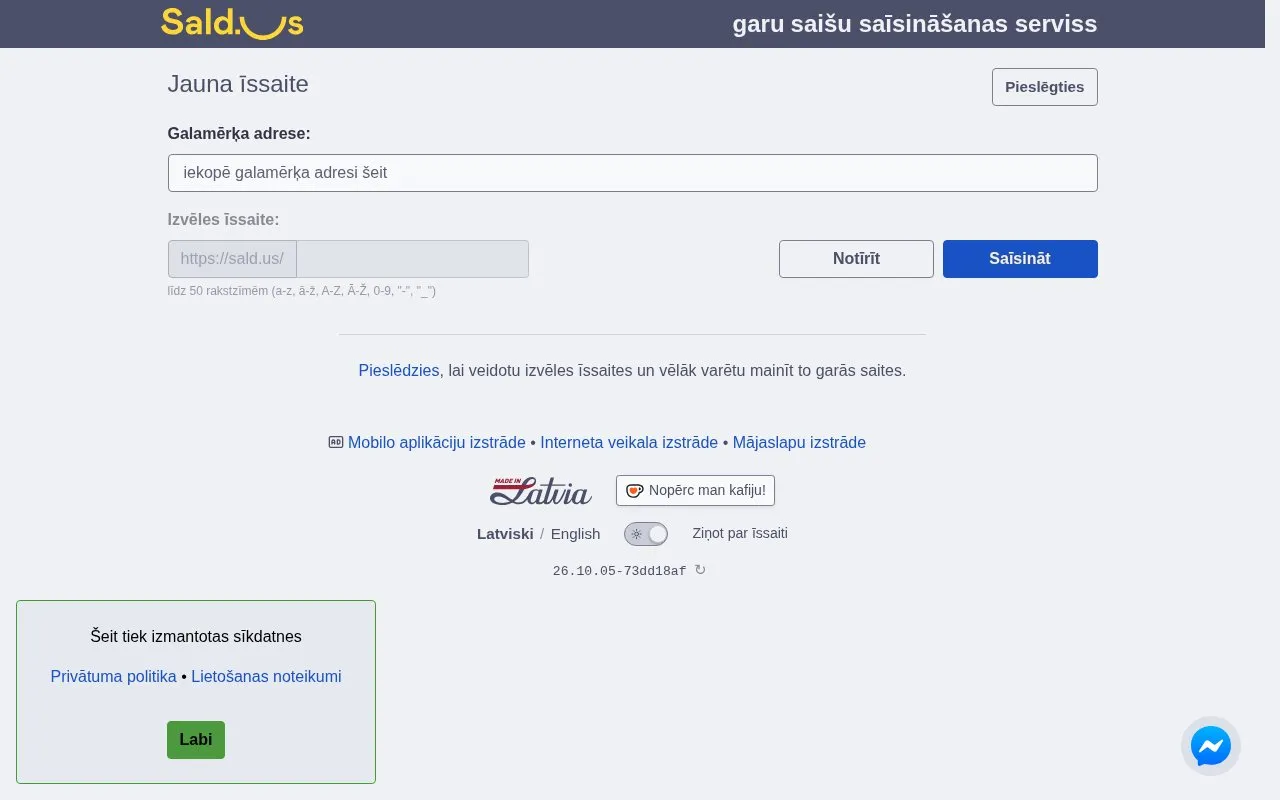This screenshot has width=1280, height=800.
Task: Click the version text 26.10.05-73dd18af
Action: [x=619, y=571]
